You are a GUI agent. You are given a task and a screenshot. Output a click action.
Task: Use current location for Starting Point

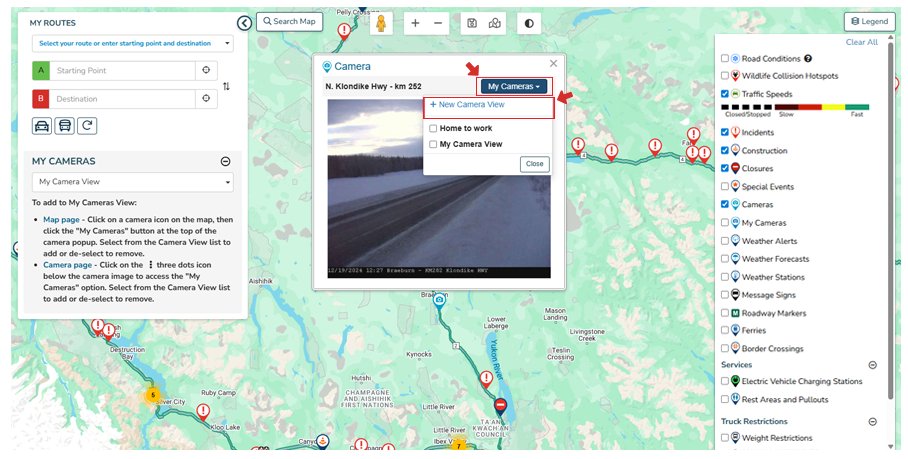pos(206,71)
